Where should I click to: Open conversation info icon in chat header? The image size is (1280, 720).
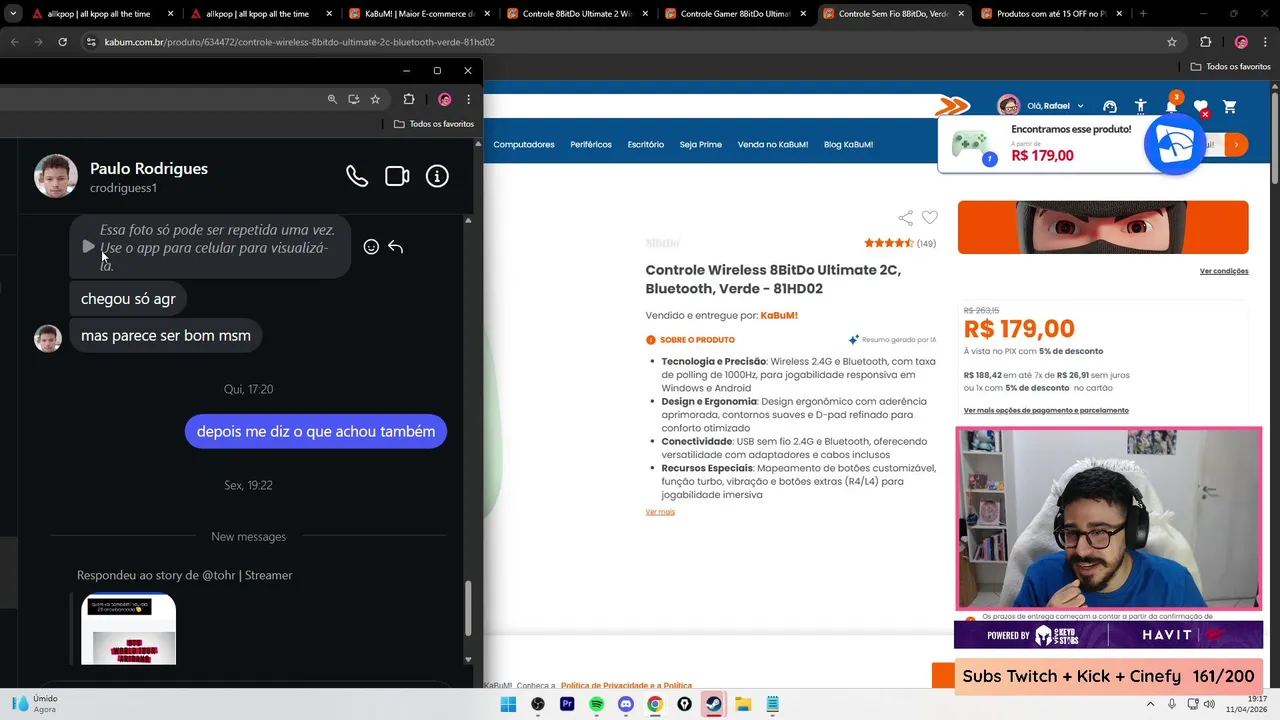pyautogui.click(x=437, y=176)
